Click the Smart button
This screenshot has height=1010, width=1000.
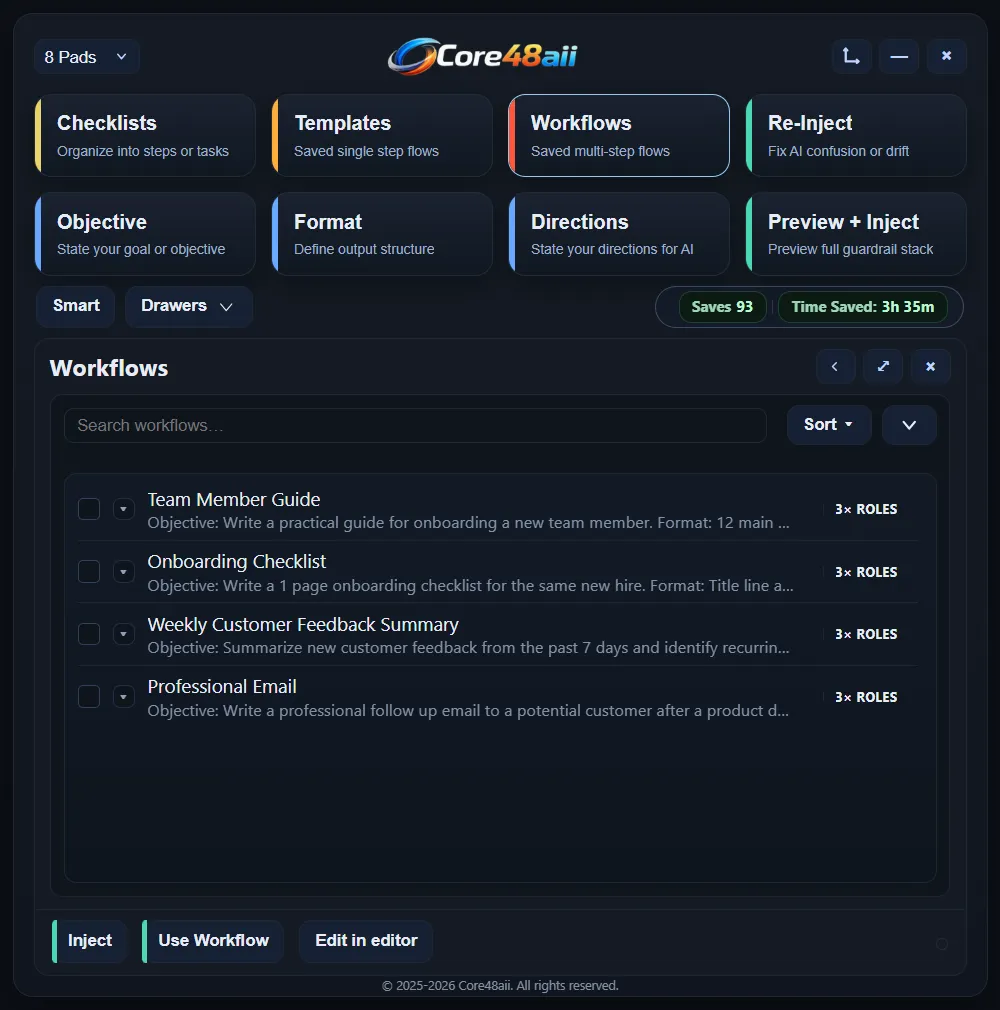[x=76, y=307]
